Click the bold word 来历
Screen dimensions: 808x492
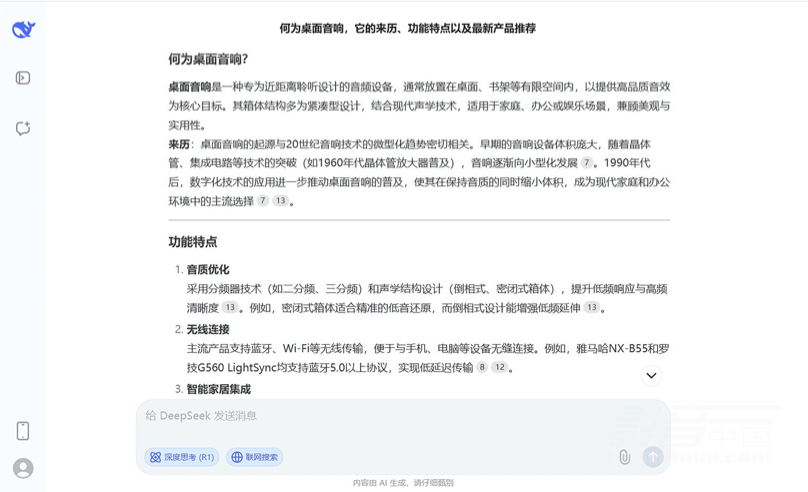click(179, 144)
